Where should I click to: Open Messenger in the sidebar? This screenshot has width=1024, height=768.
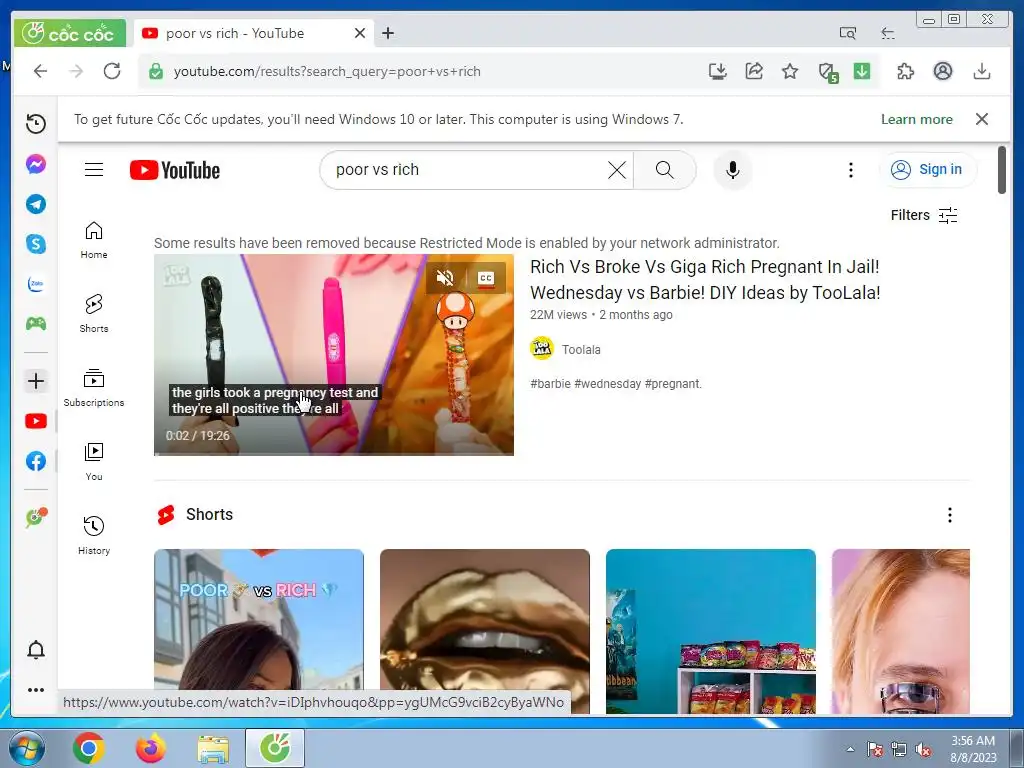36,164
